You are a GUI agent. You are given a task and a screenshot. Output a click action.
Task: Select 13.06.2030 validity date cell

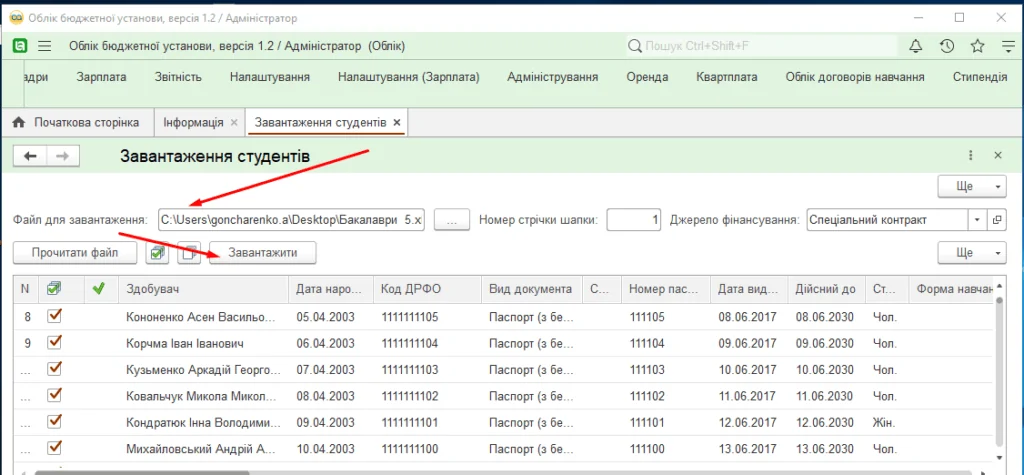click(x=826, y=448)
